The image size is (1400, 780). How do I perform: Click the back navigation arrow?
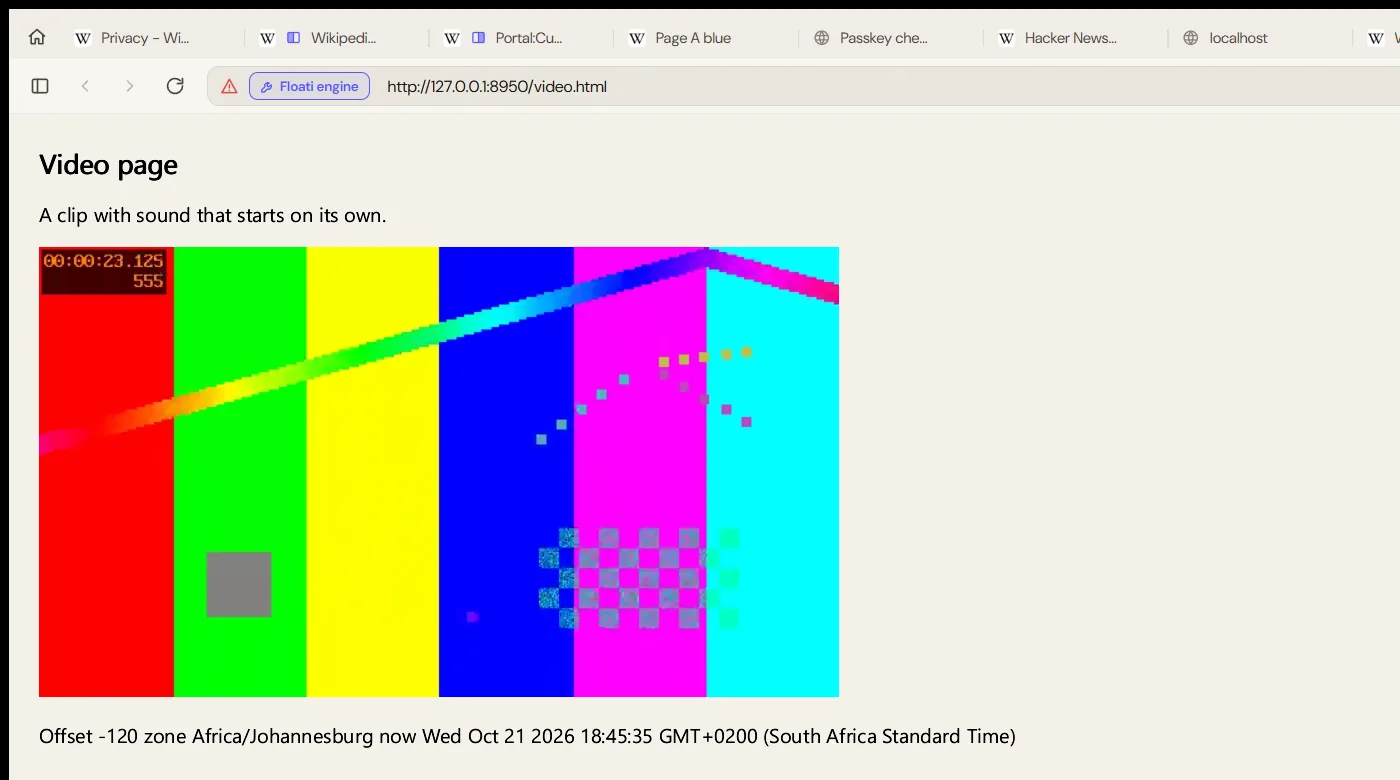tap(85, 86)
